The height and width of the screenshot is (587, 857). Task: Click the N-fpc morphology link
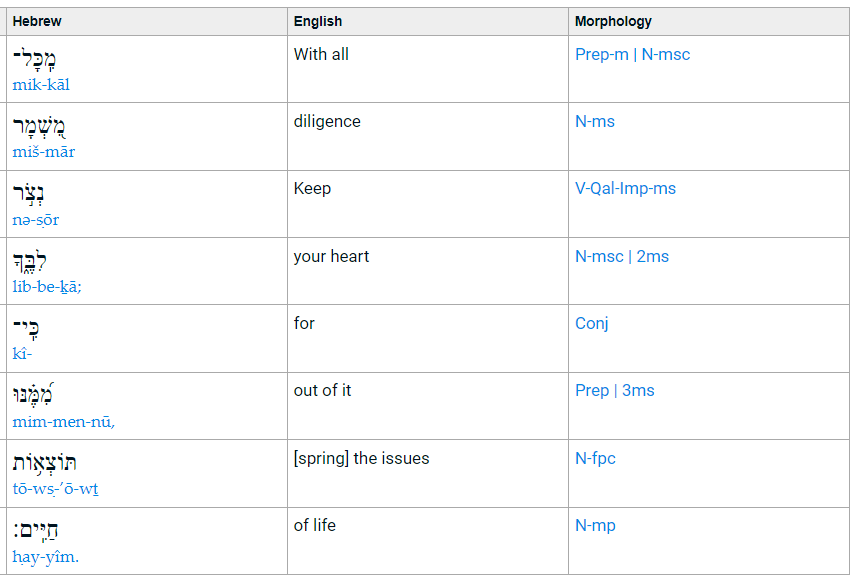coord(595,458)
